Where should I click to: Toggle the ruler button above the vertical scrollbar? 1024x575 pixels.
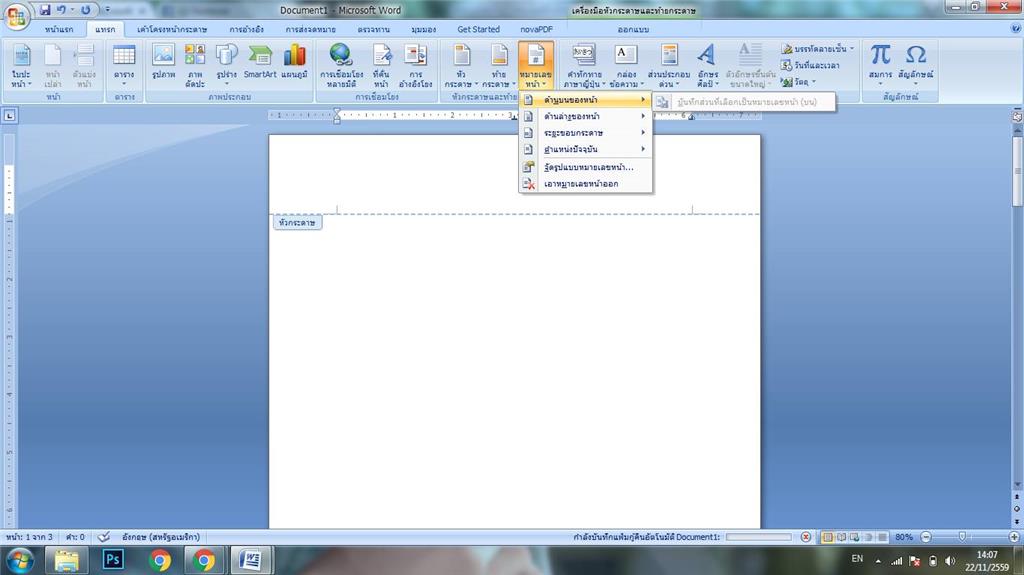[1017, 116]
